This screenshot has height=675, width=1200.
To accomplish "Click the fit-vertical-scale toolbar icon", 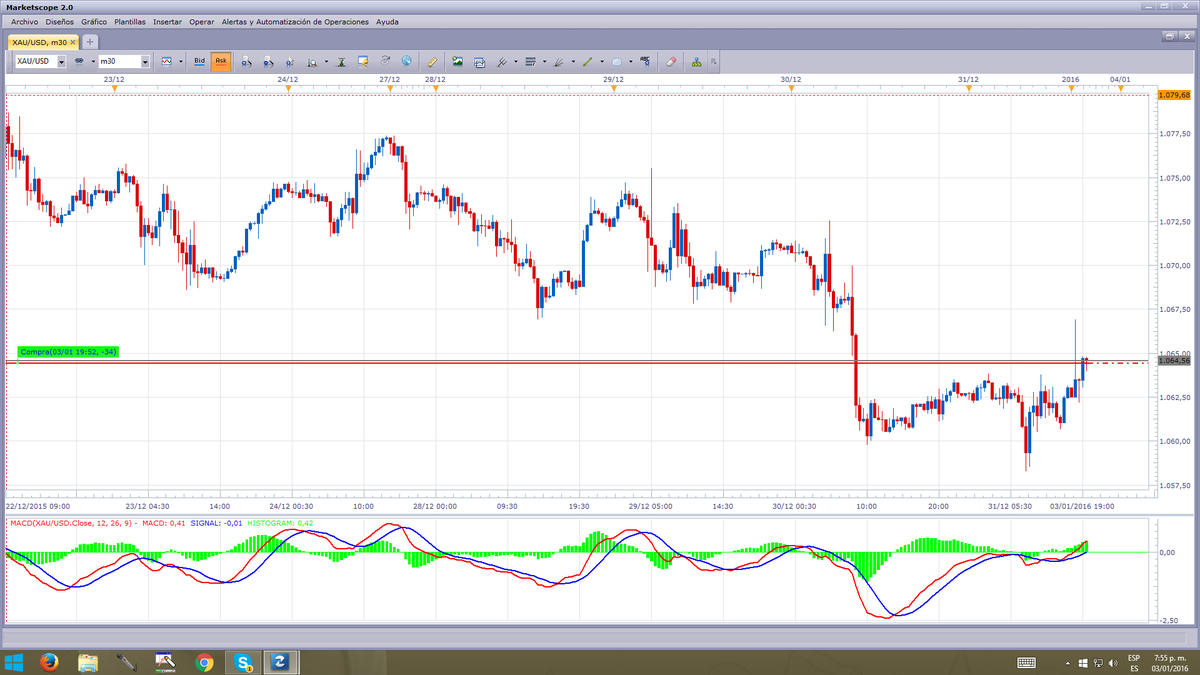I will 341,61.
